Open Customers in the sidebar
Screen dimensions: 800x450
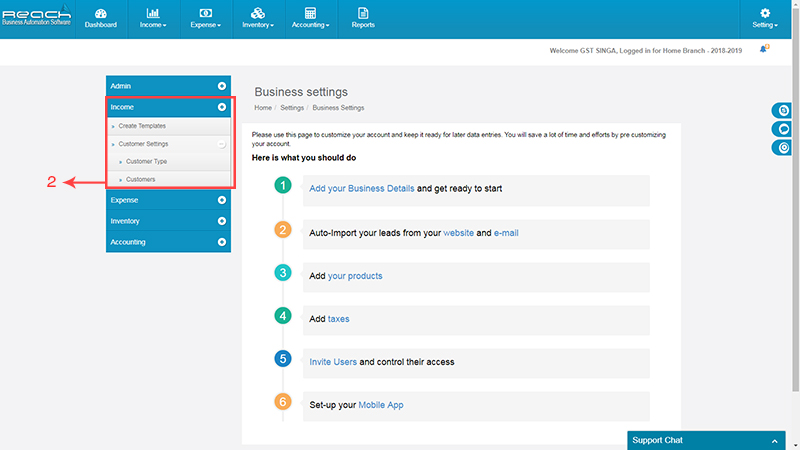[x=140, y=180]
